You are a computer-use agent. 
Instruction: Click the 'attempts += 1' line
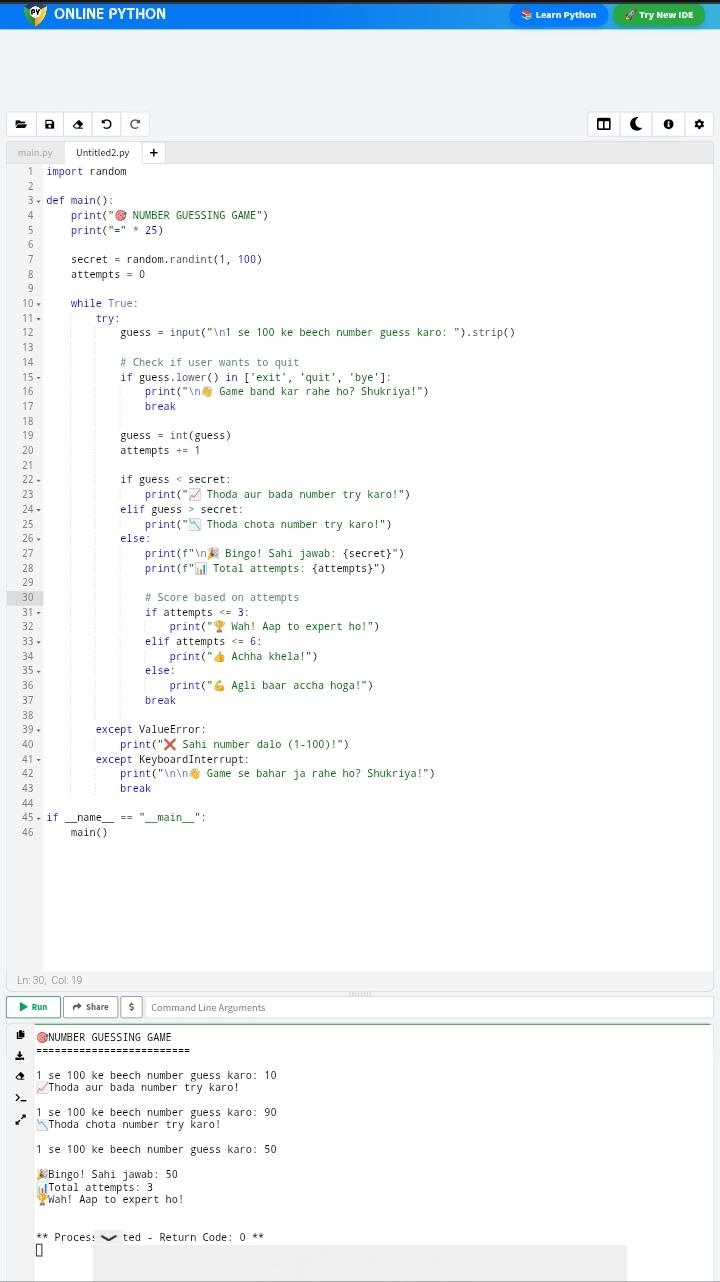[x=160, y=450]
